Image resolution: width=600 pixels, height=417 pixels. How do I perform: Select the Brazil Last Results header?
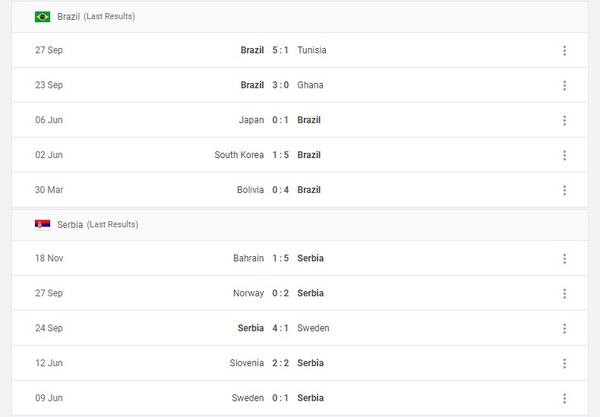96,17
